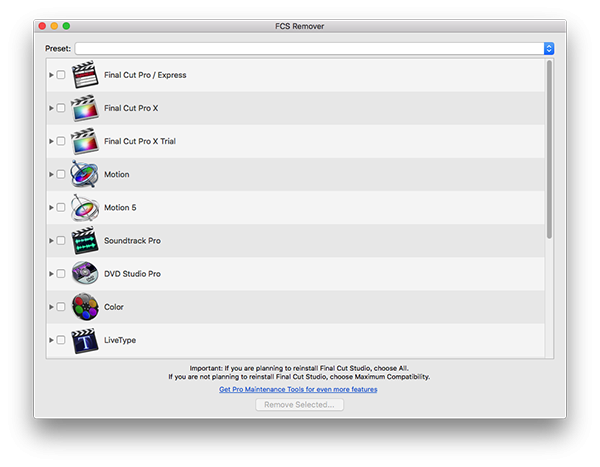Close the FCS Remover window
The width and height of the screenshot is (600, 467).
(42, 26)
